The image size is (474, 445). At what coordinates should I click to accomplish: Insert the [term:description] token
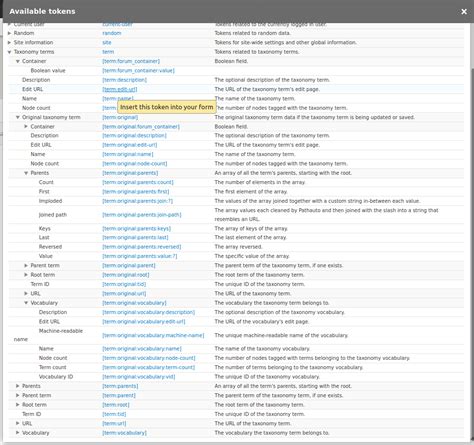tap(124, 80)
